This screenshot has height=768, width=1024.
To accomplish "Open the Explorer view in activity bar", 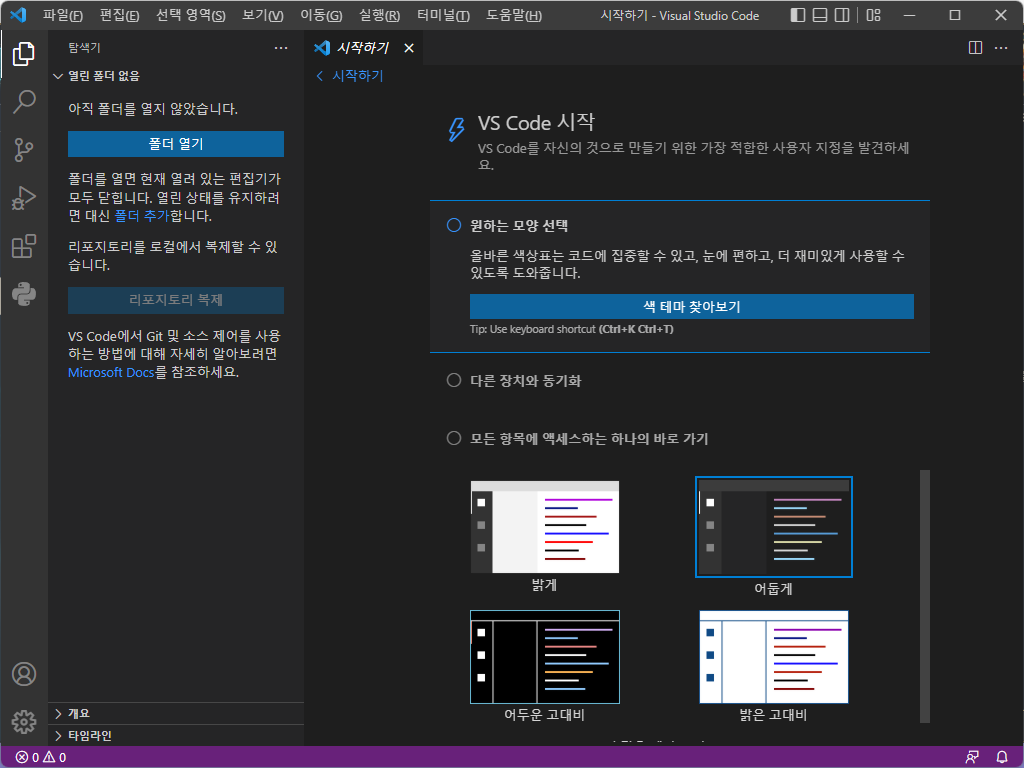I will click(x=24, y=54).
